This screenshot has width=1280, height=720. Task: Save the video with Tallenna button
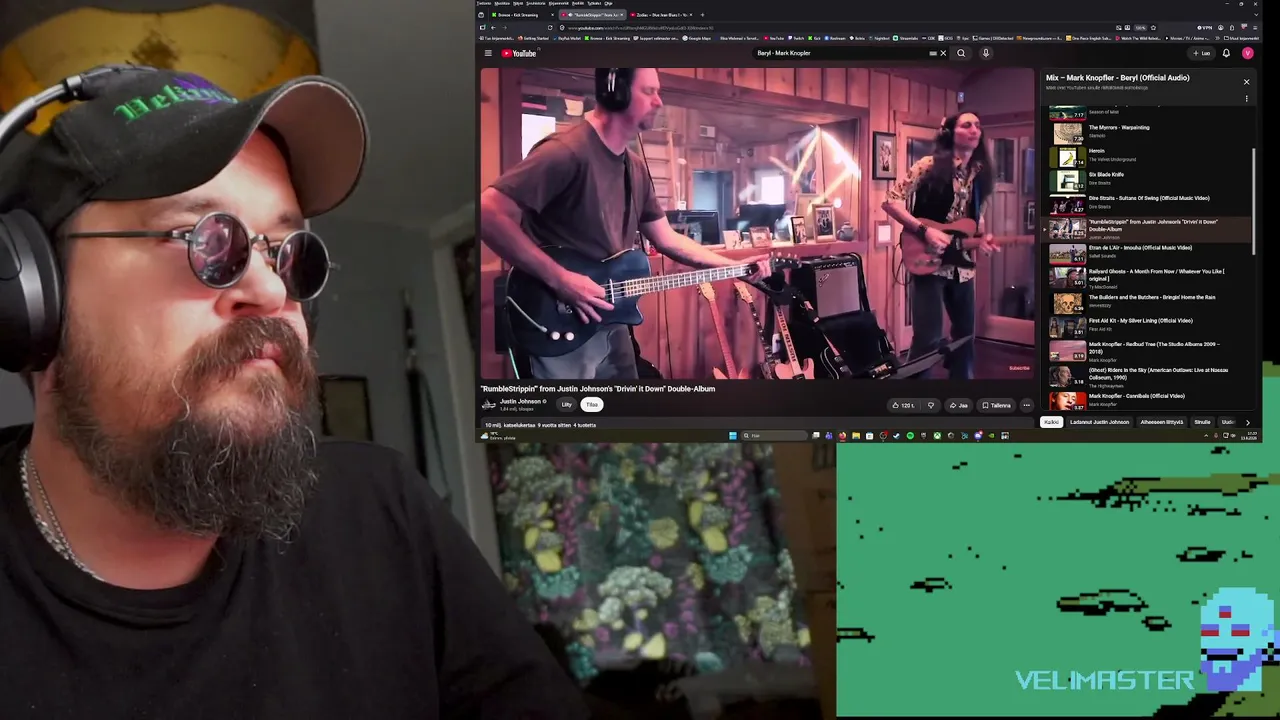coord(996,405)
